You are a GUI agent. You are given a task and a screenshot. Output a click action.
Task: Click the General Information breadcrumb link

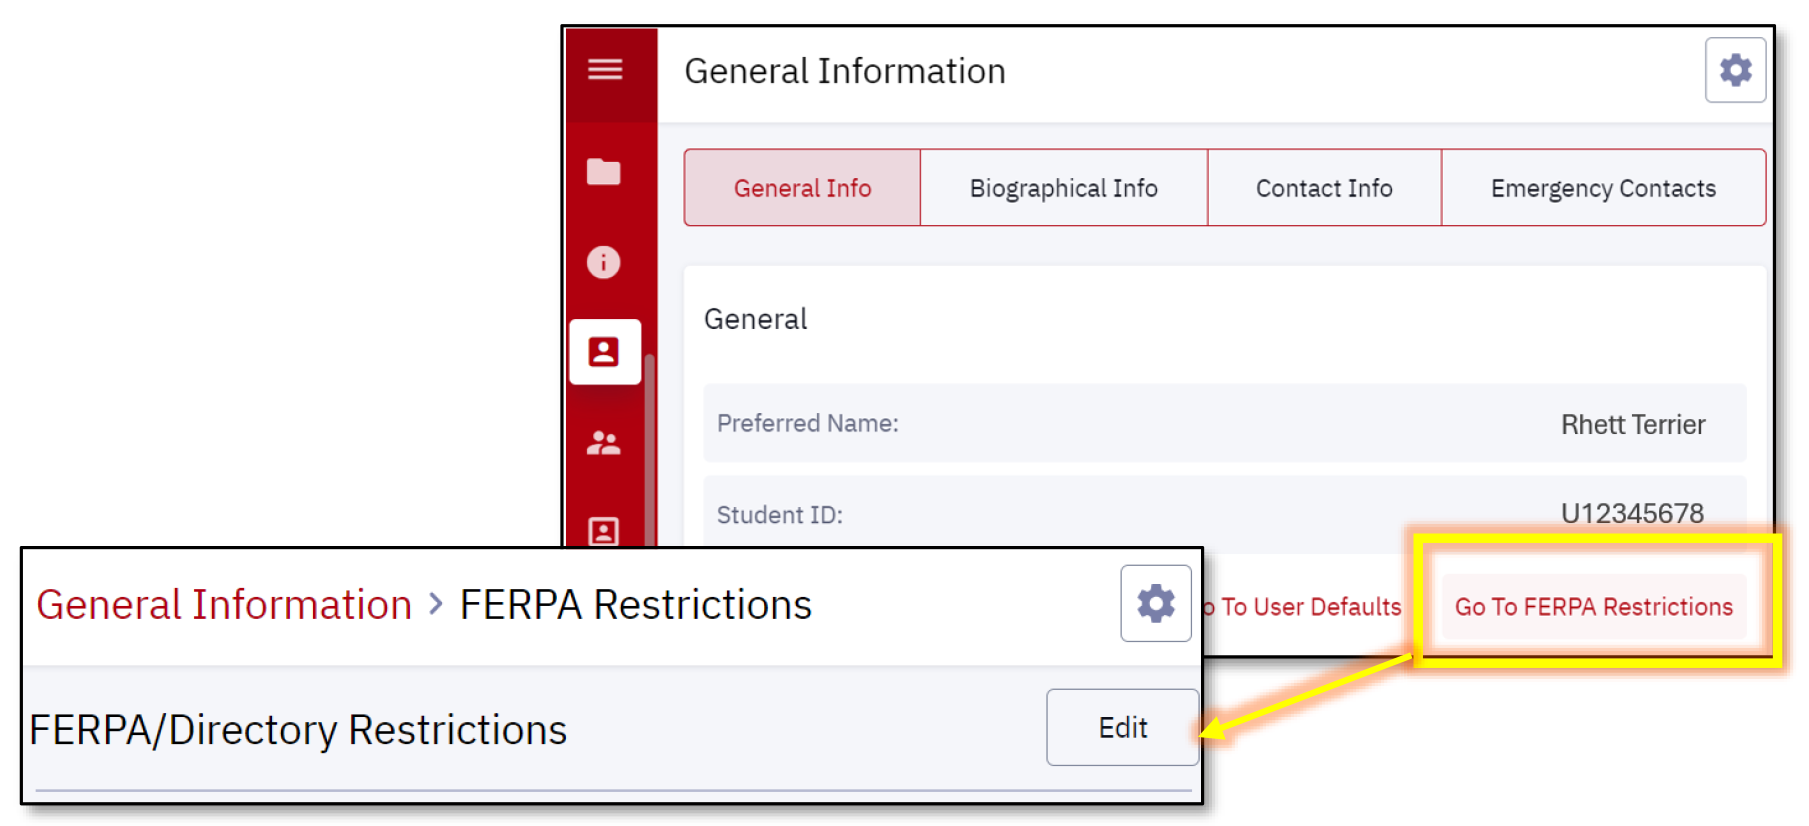point(224,604)
